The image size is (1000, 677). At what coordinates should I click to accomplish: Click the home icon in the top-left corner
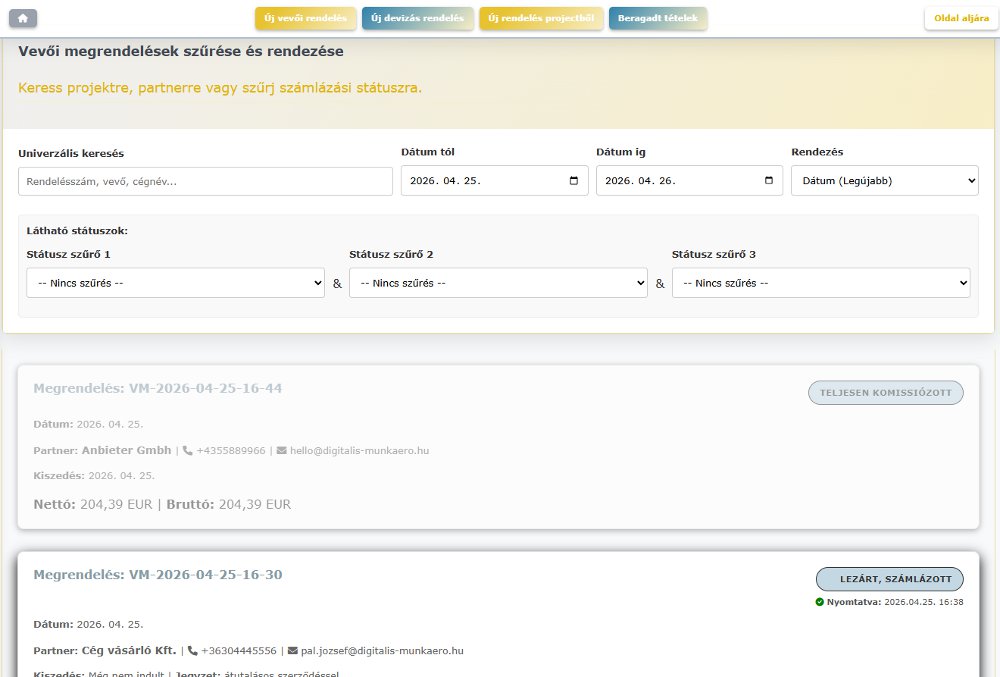(x=23, y=17)
